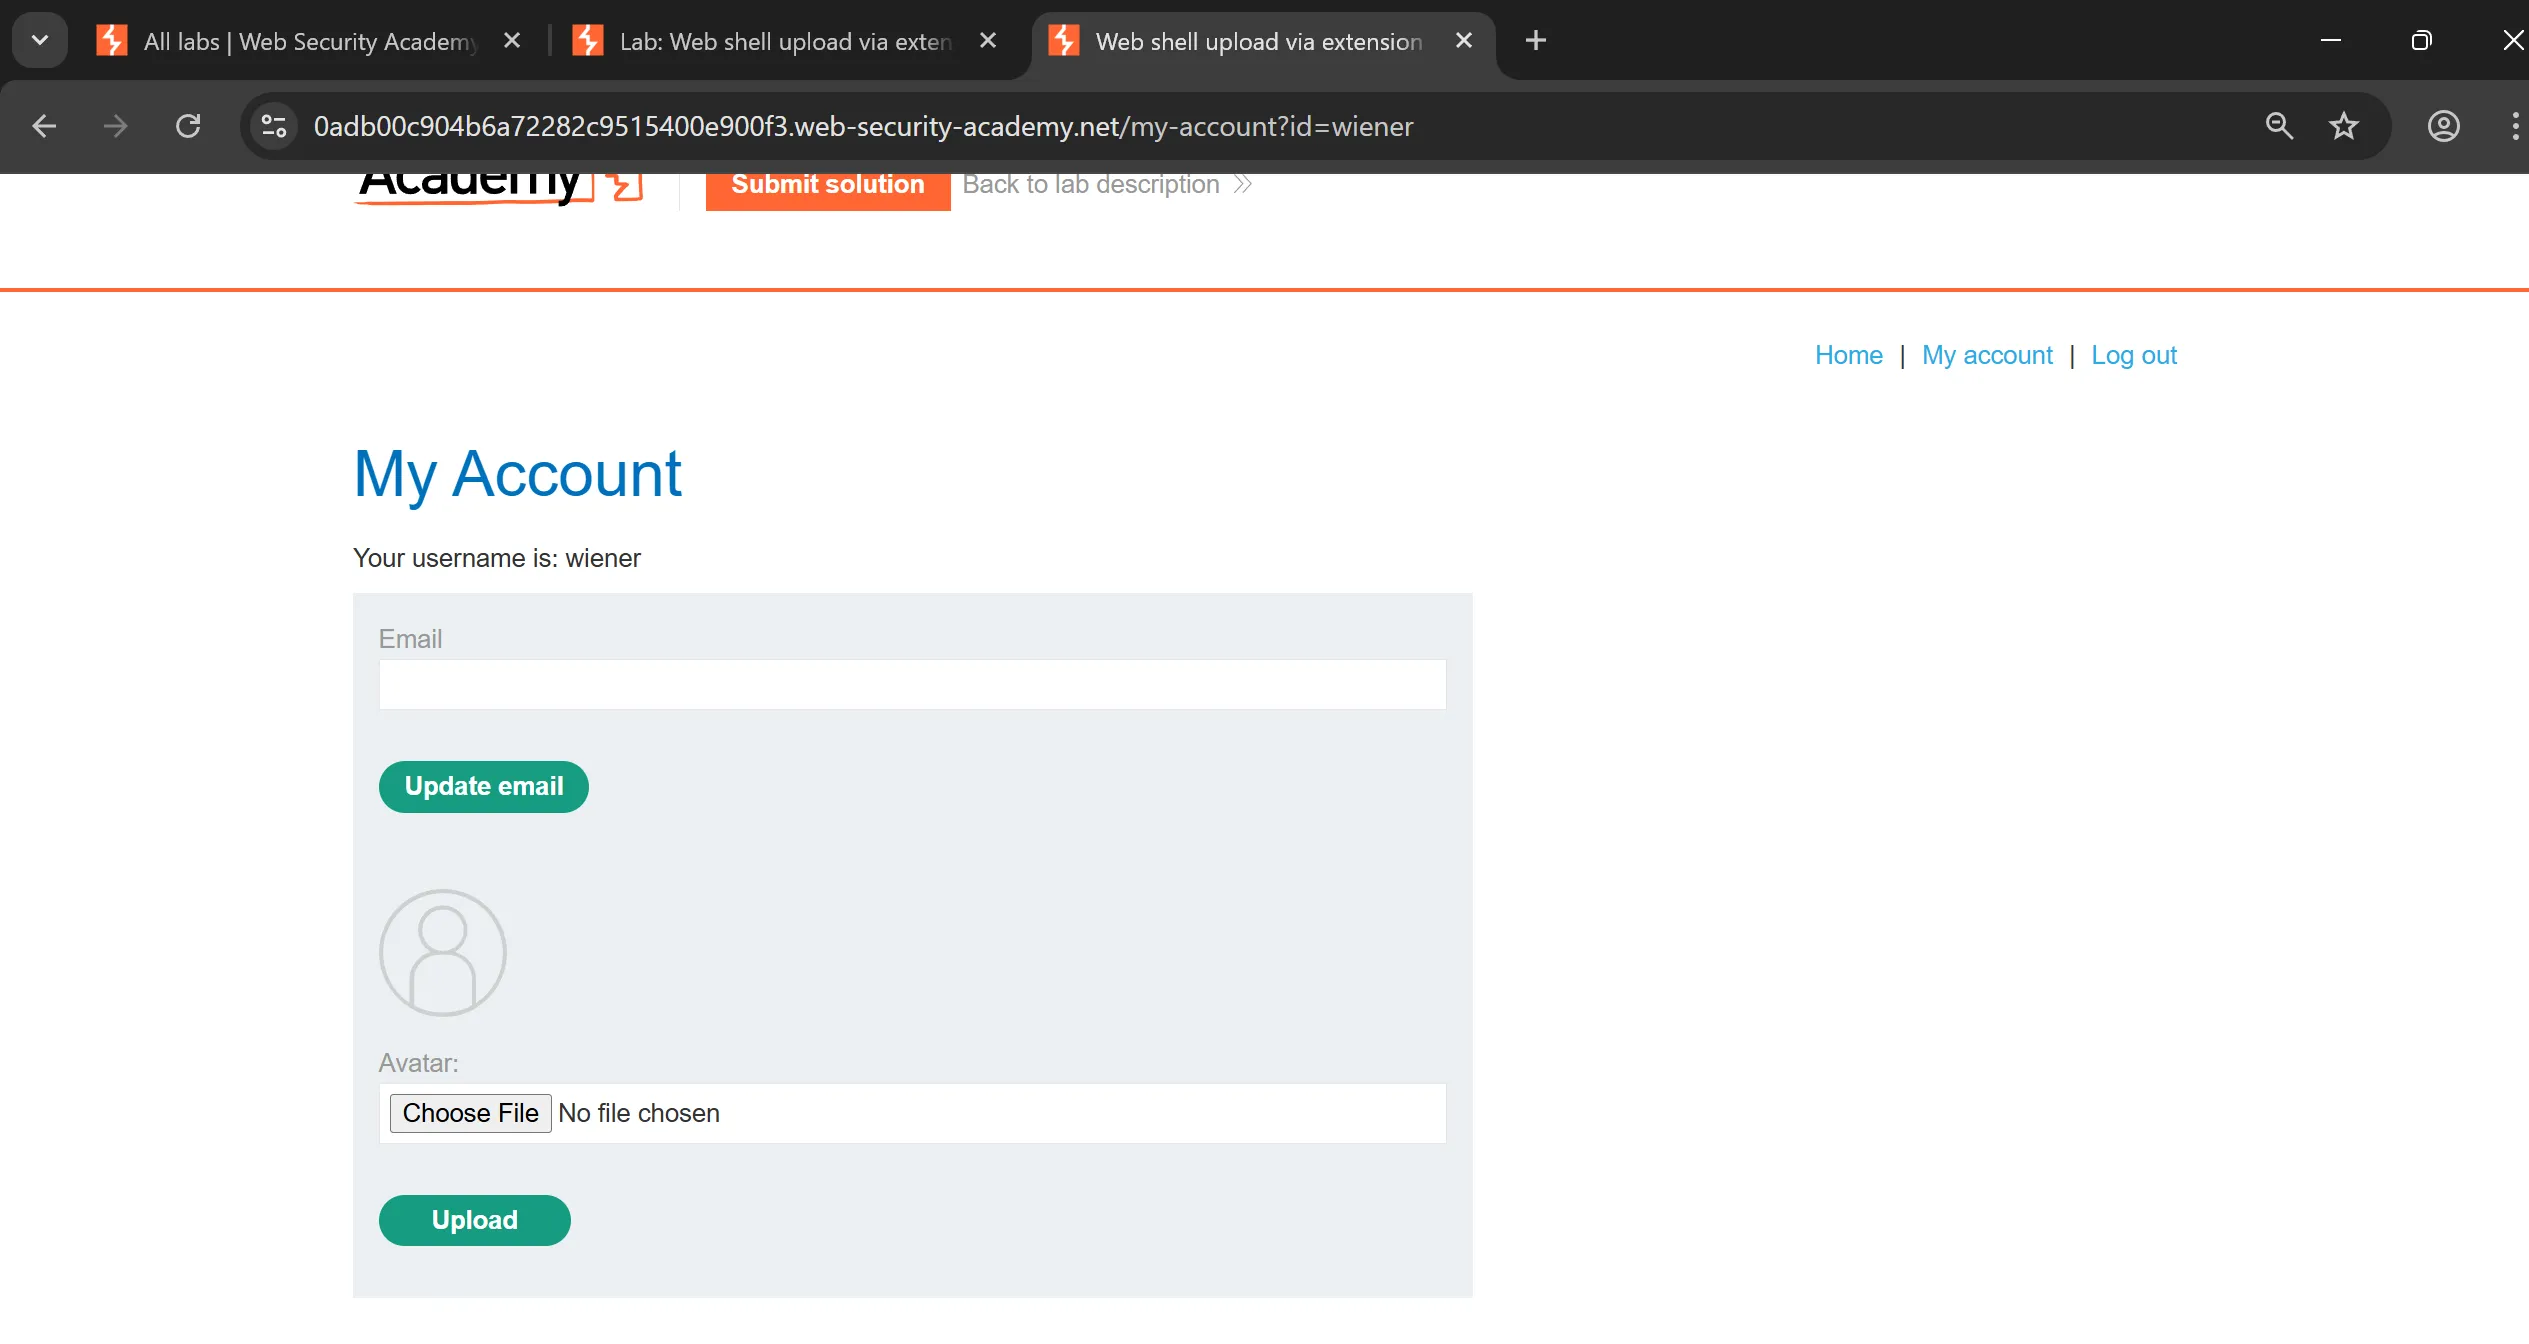Click Choose File for the avatar
The height and width of the screenshot is (1344, 2529).
tap(470, 1113)
